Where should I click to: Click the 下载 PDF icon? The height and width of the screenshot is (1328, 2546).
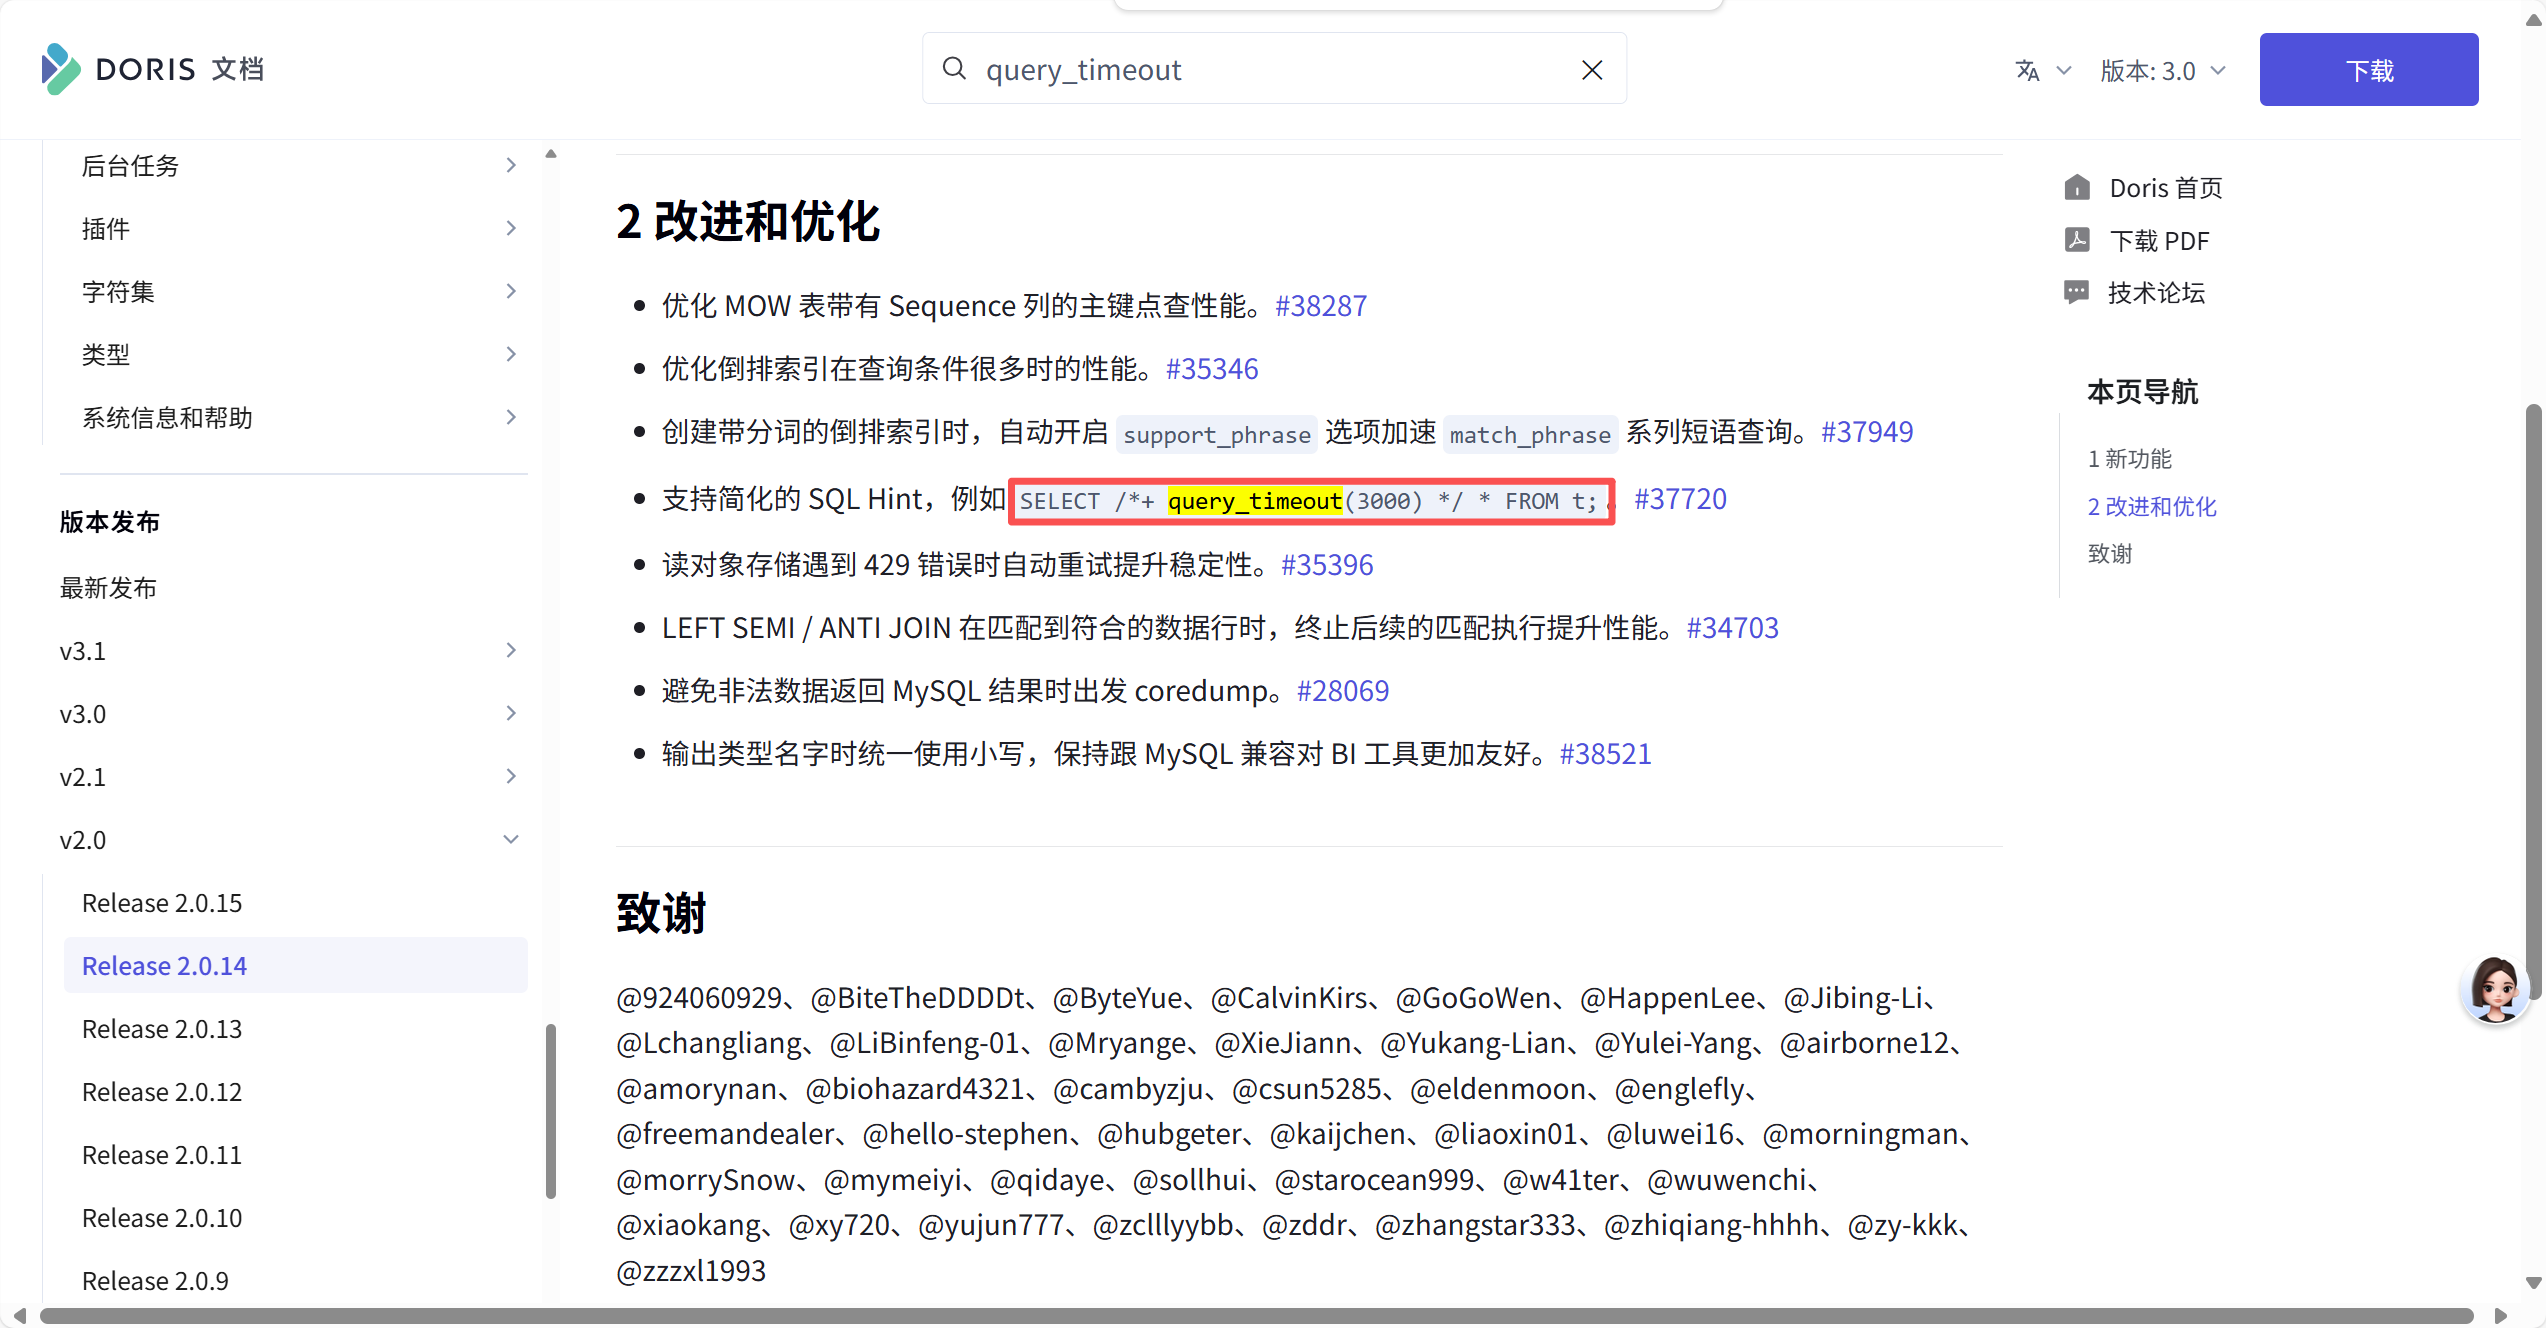click(2077, 240)
